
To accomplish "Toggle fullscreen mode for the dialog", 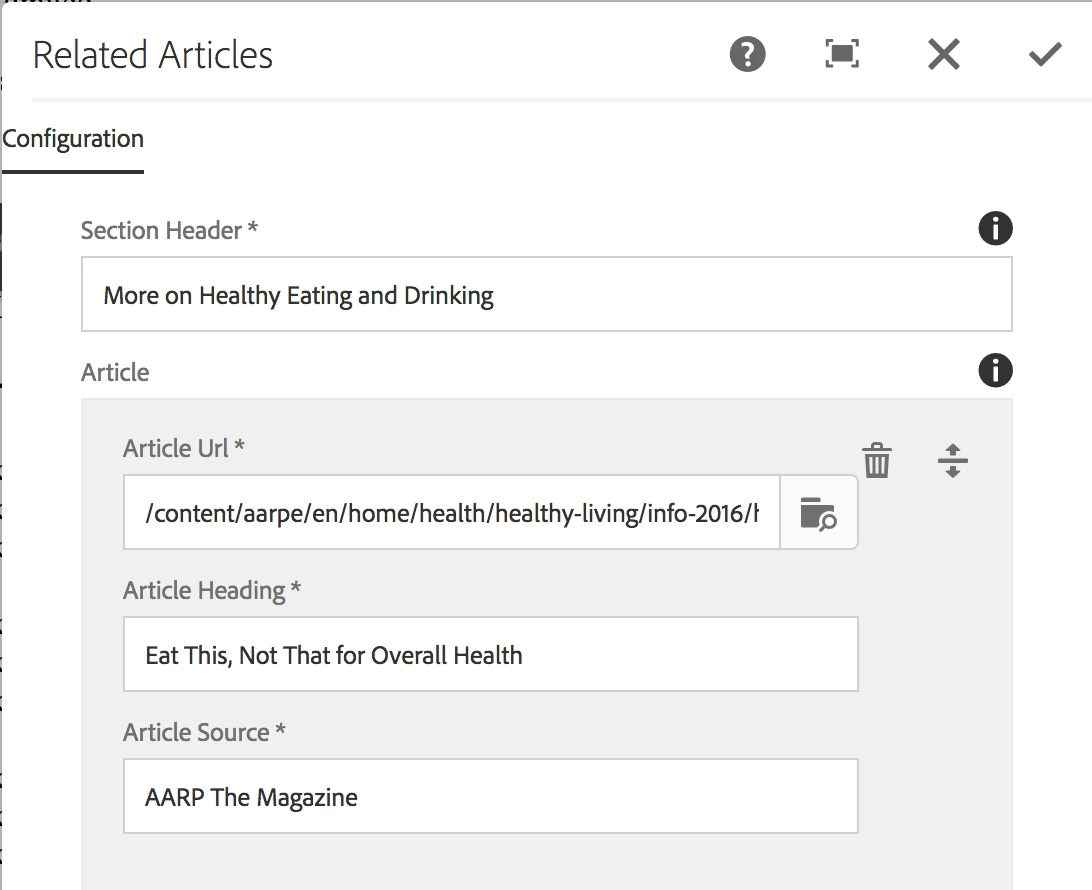I will click(x=842, y=54).
